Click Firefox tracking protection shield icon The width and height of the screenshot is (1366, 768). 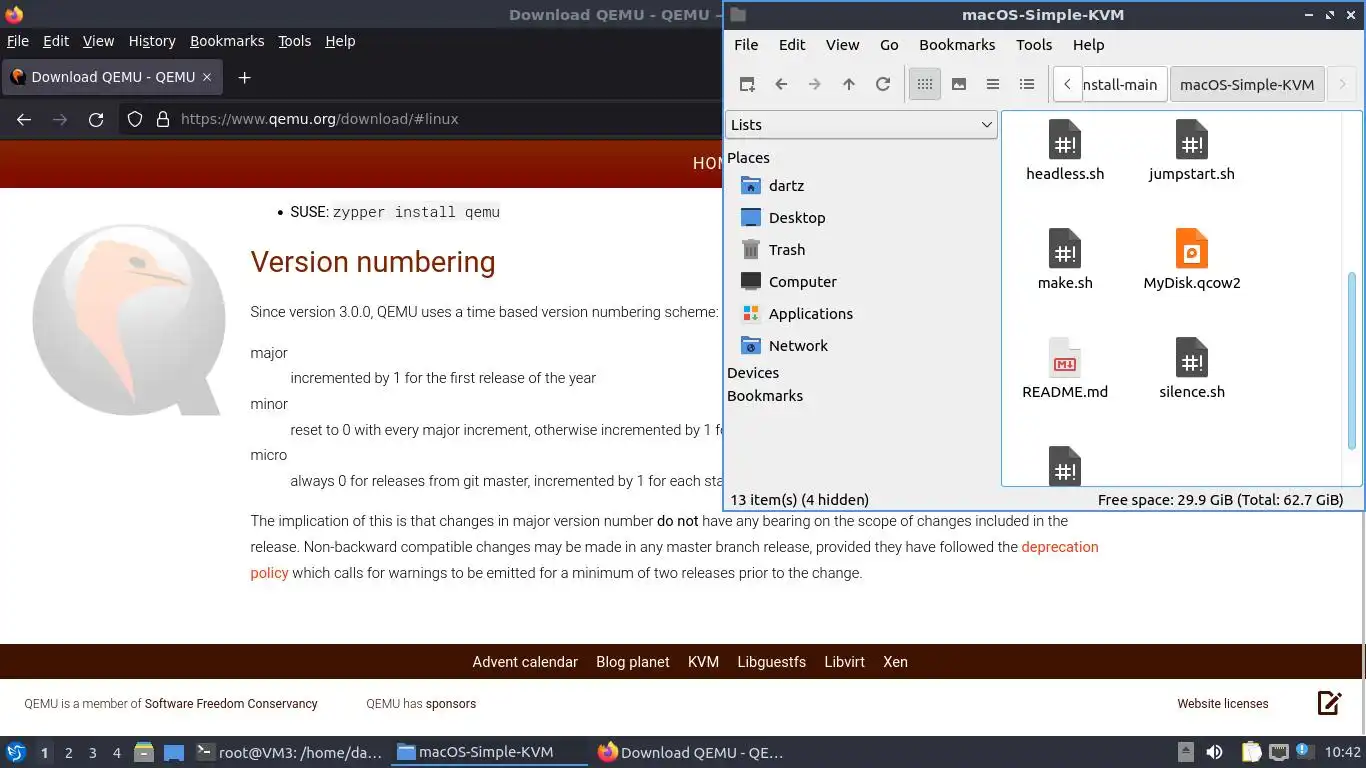135,119
